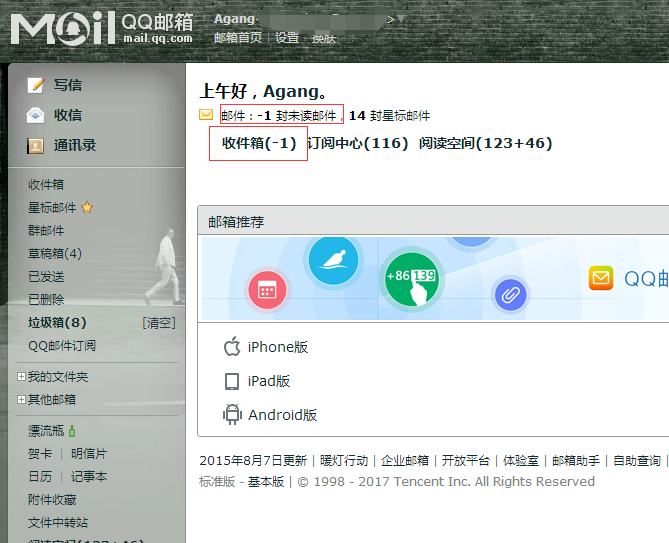Click the contacts address book icon
Viewport: 669px width, 543px height.
click(x=35, y=146)
